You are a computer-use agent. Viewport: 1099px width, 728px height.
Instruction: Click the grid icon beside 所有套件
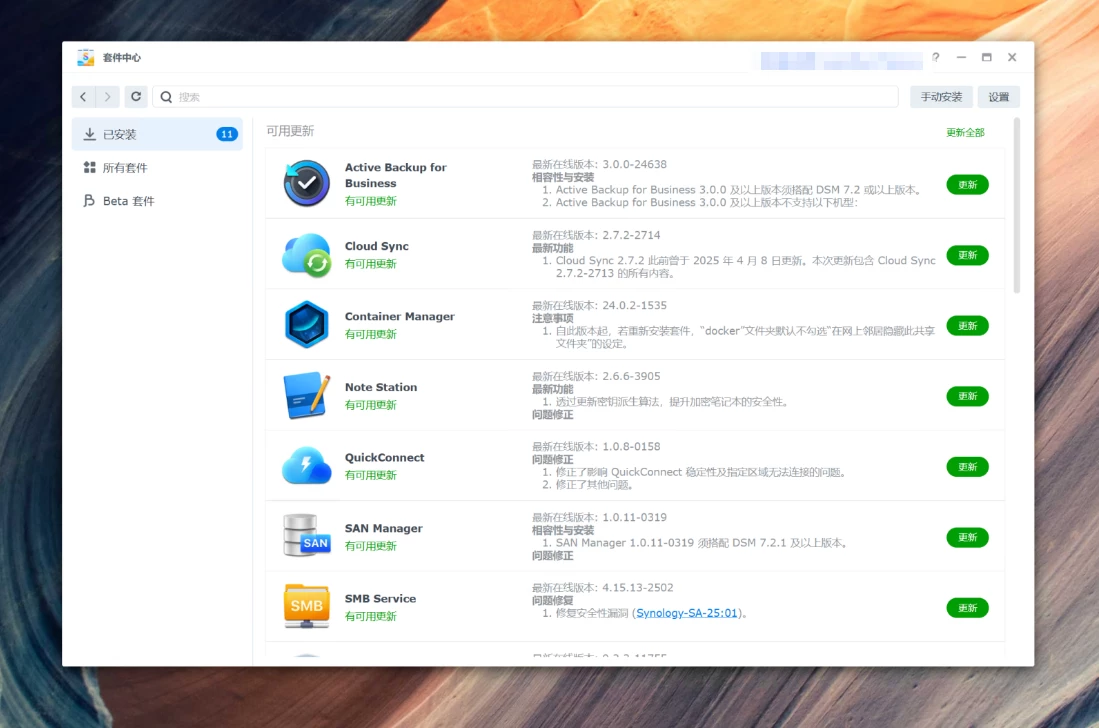pos(89,167)
